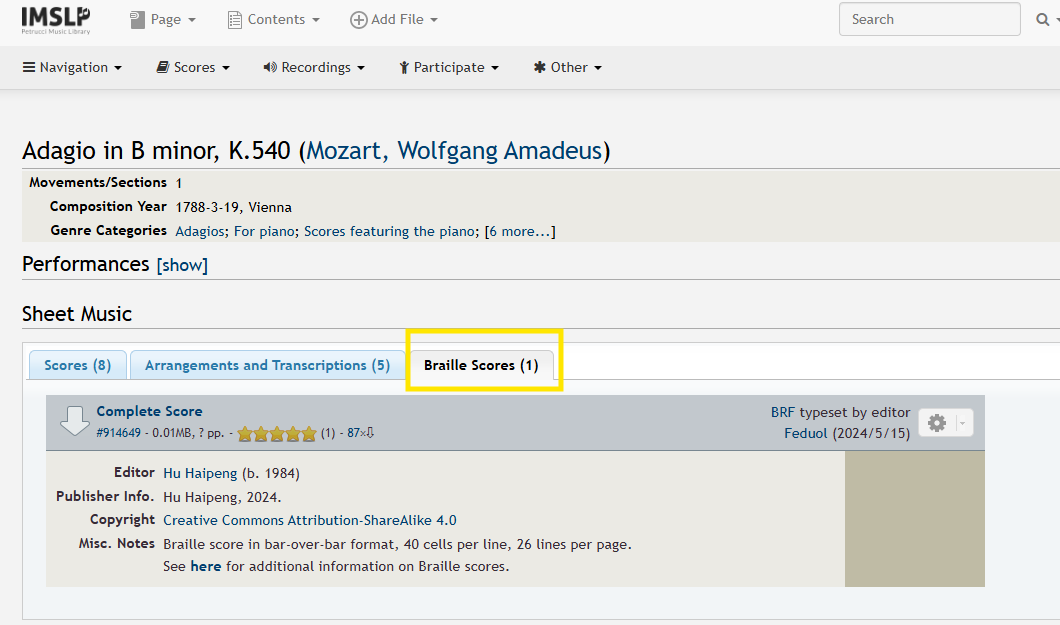Open the Participate menu
1060x625 pixels.
click(x=449, y=68)
